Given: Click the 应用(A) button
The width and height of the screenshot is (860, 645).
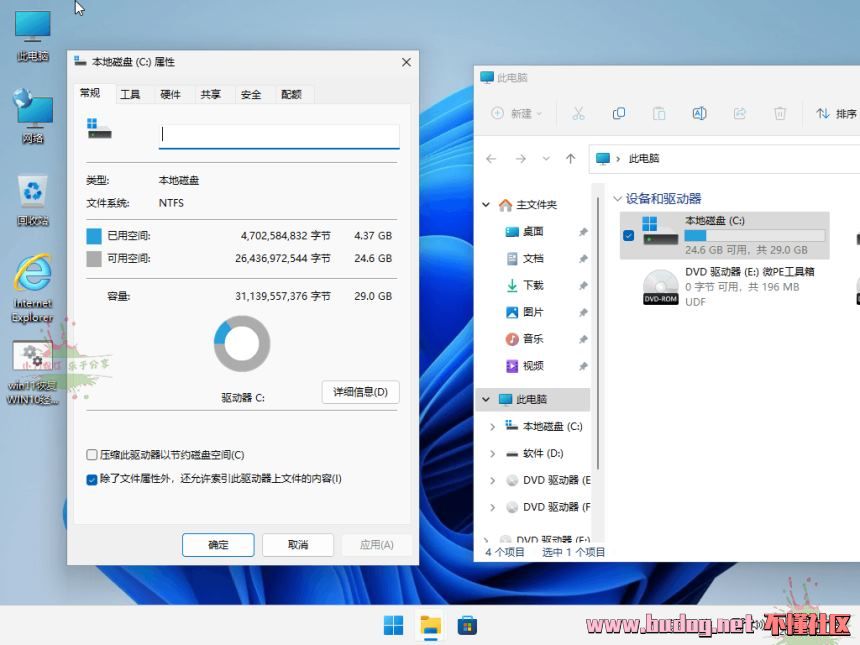Looking at the screenshot, I should click(377, 544).
